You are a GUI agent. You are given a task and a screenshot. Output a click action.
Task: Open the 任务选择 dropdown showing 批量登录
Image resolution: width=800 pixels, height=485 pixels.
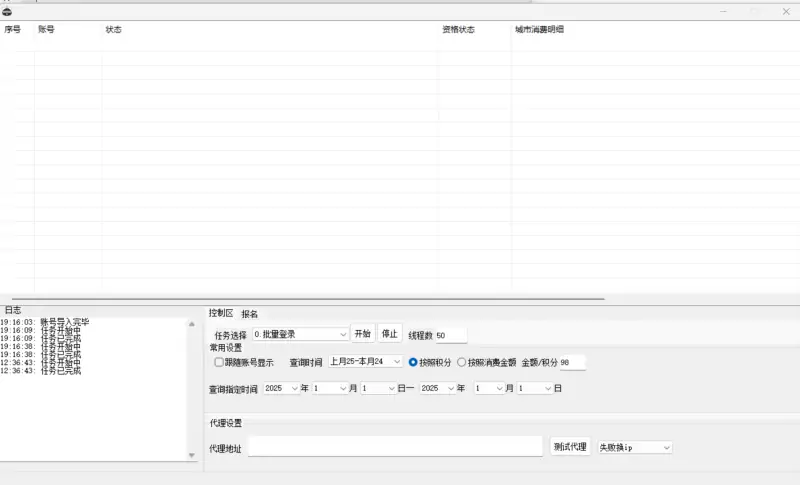point(343,334)
